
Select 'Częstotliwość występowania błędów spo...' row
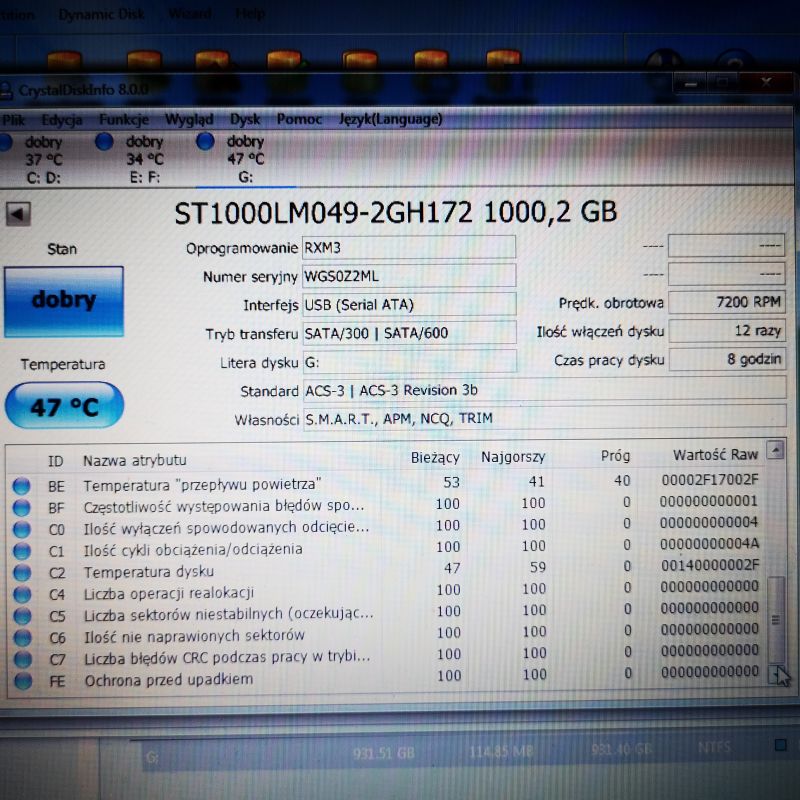click(386, 505)
